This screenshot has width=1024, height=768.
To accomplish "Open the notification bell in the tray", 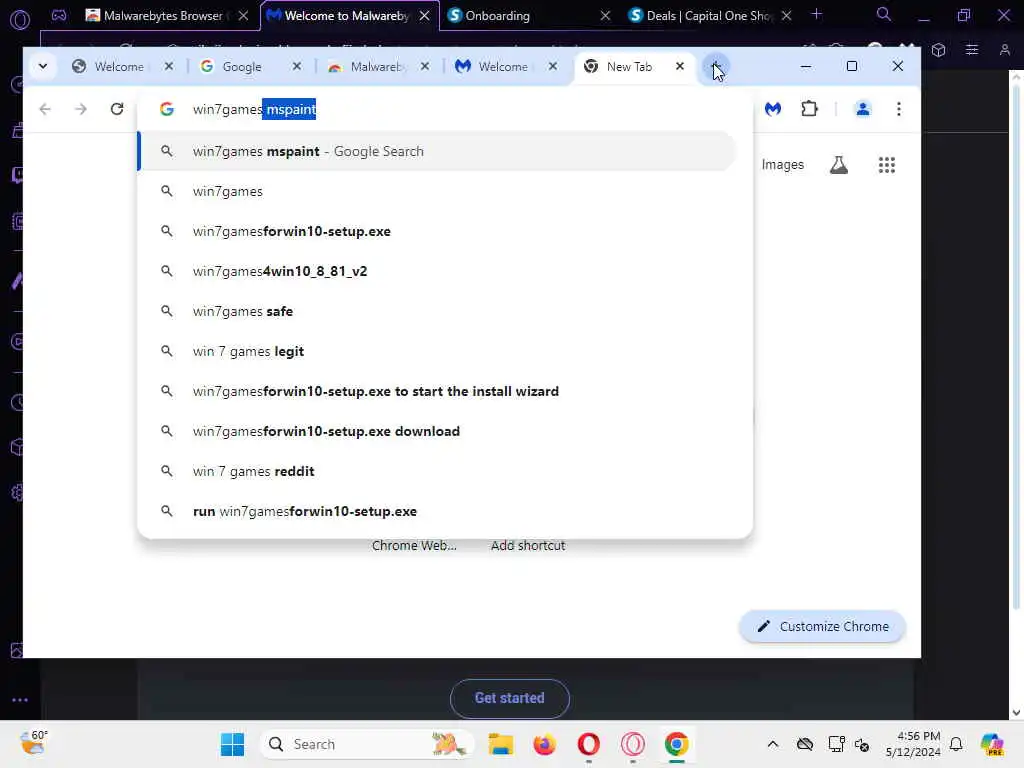I will (x=956, y=744).
